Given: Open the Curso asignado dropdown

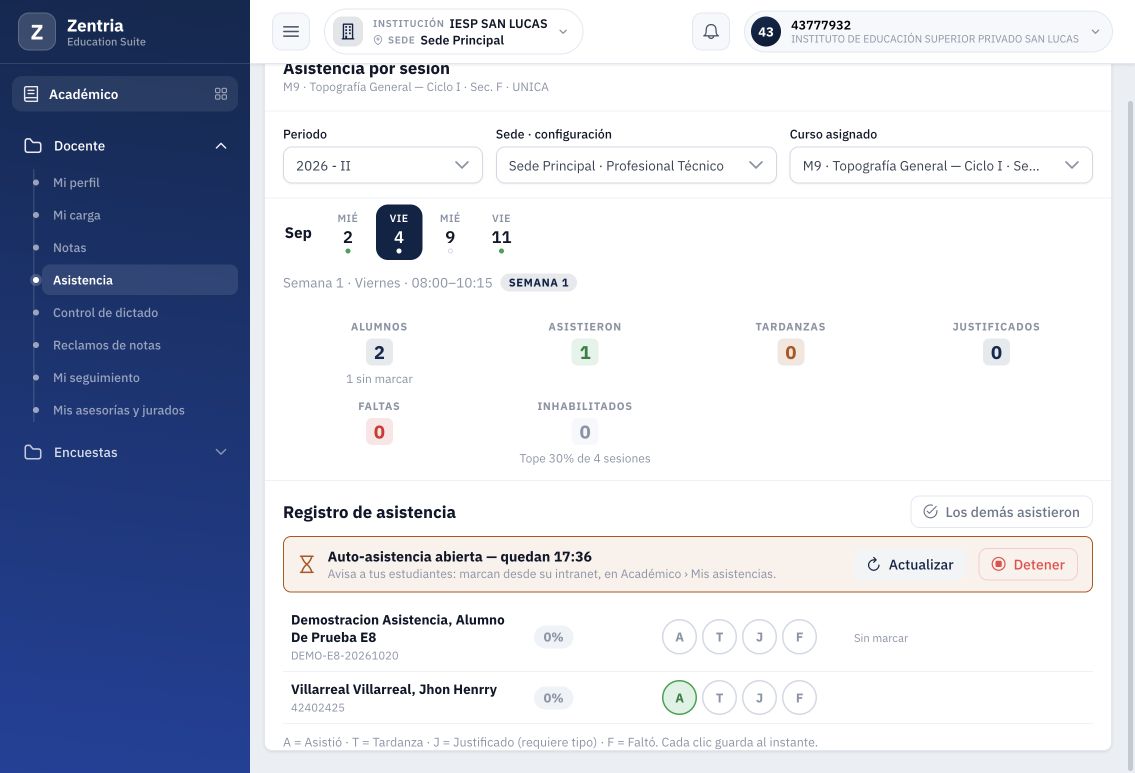Looking at the screenshot, I should 940,165.
